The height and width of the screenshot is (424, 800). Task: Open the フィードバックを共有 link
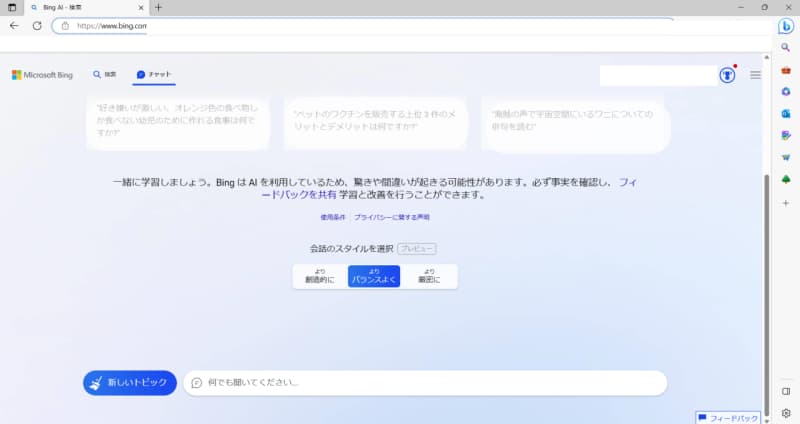[x=449, y=188]
